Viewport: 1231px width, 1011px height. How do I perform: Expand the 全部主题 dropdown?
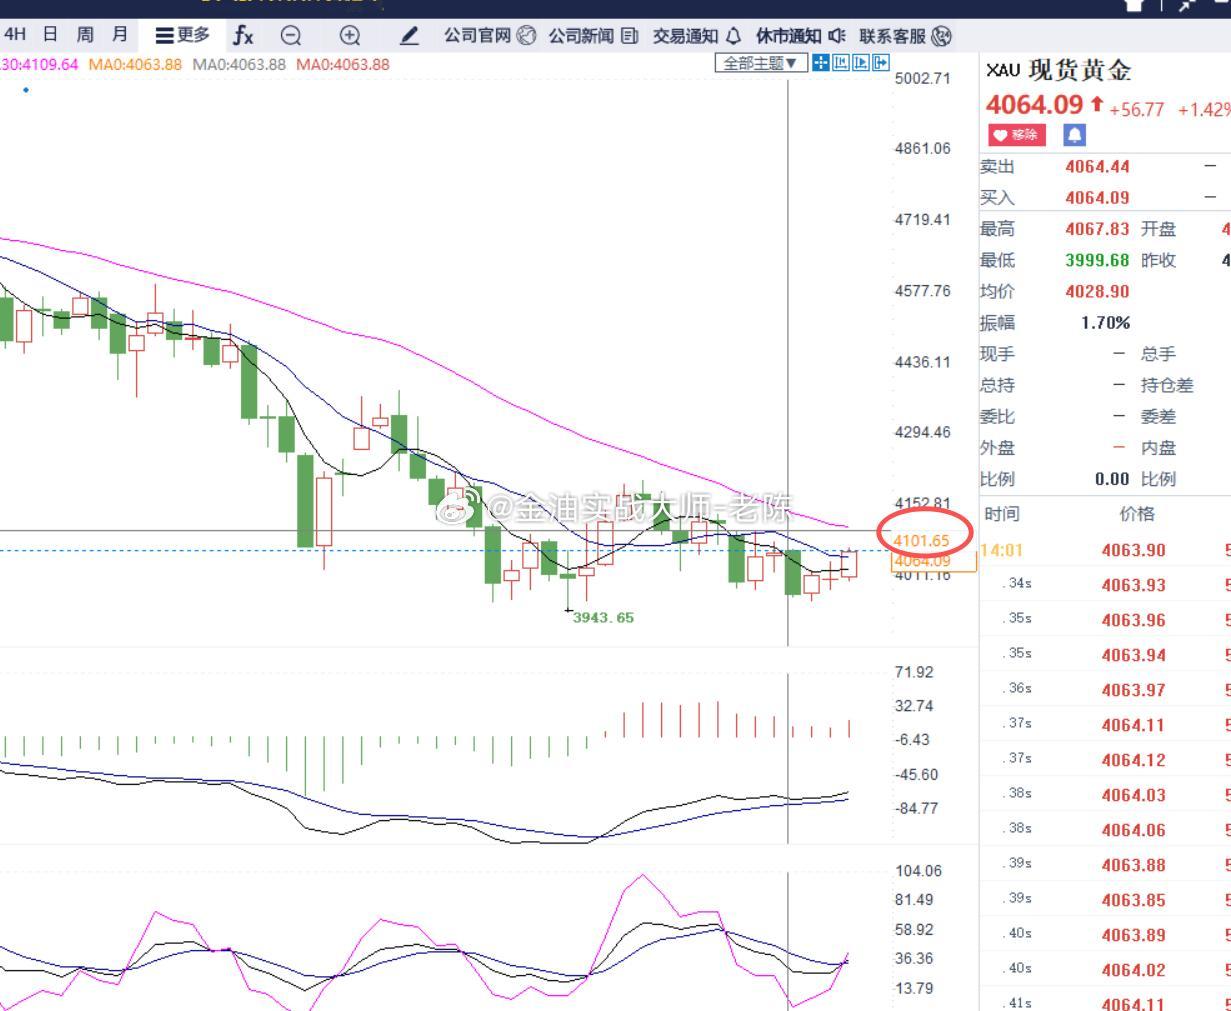(x=761, y=63)
